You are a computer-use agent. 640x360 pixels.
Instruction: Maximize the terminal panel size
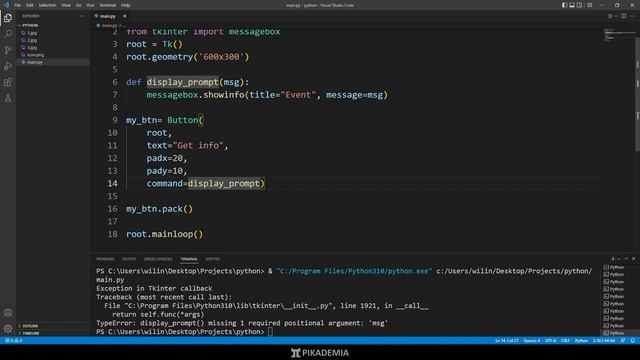(626, 259)
